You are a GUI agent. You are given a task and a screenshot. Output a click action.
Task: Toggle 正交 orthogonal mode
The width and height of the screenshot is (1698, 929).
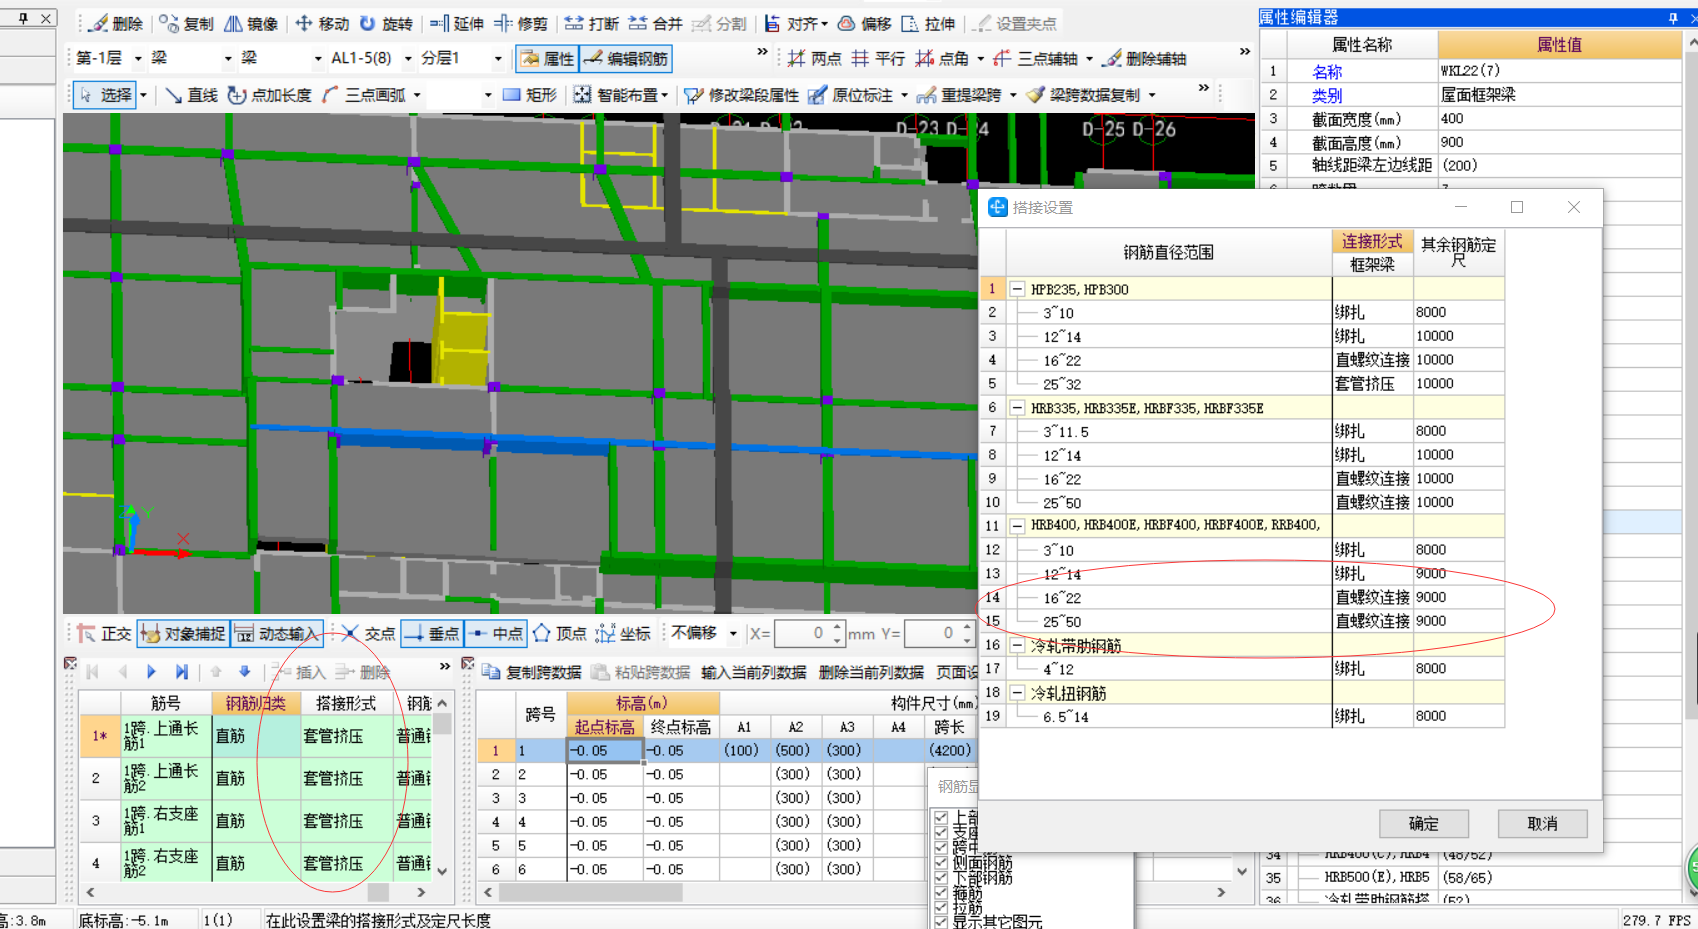(105, 633)
